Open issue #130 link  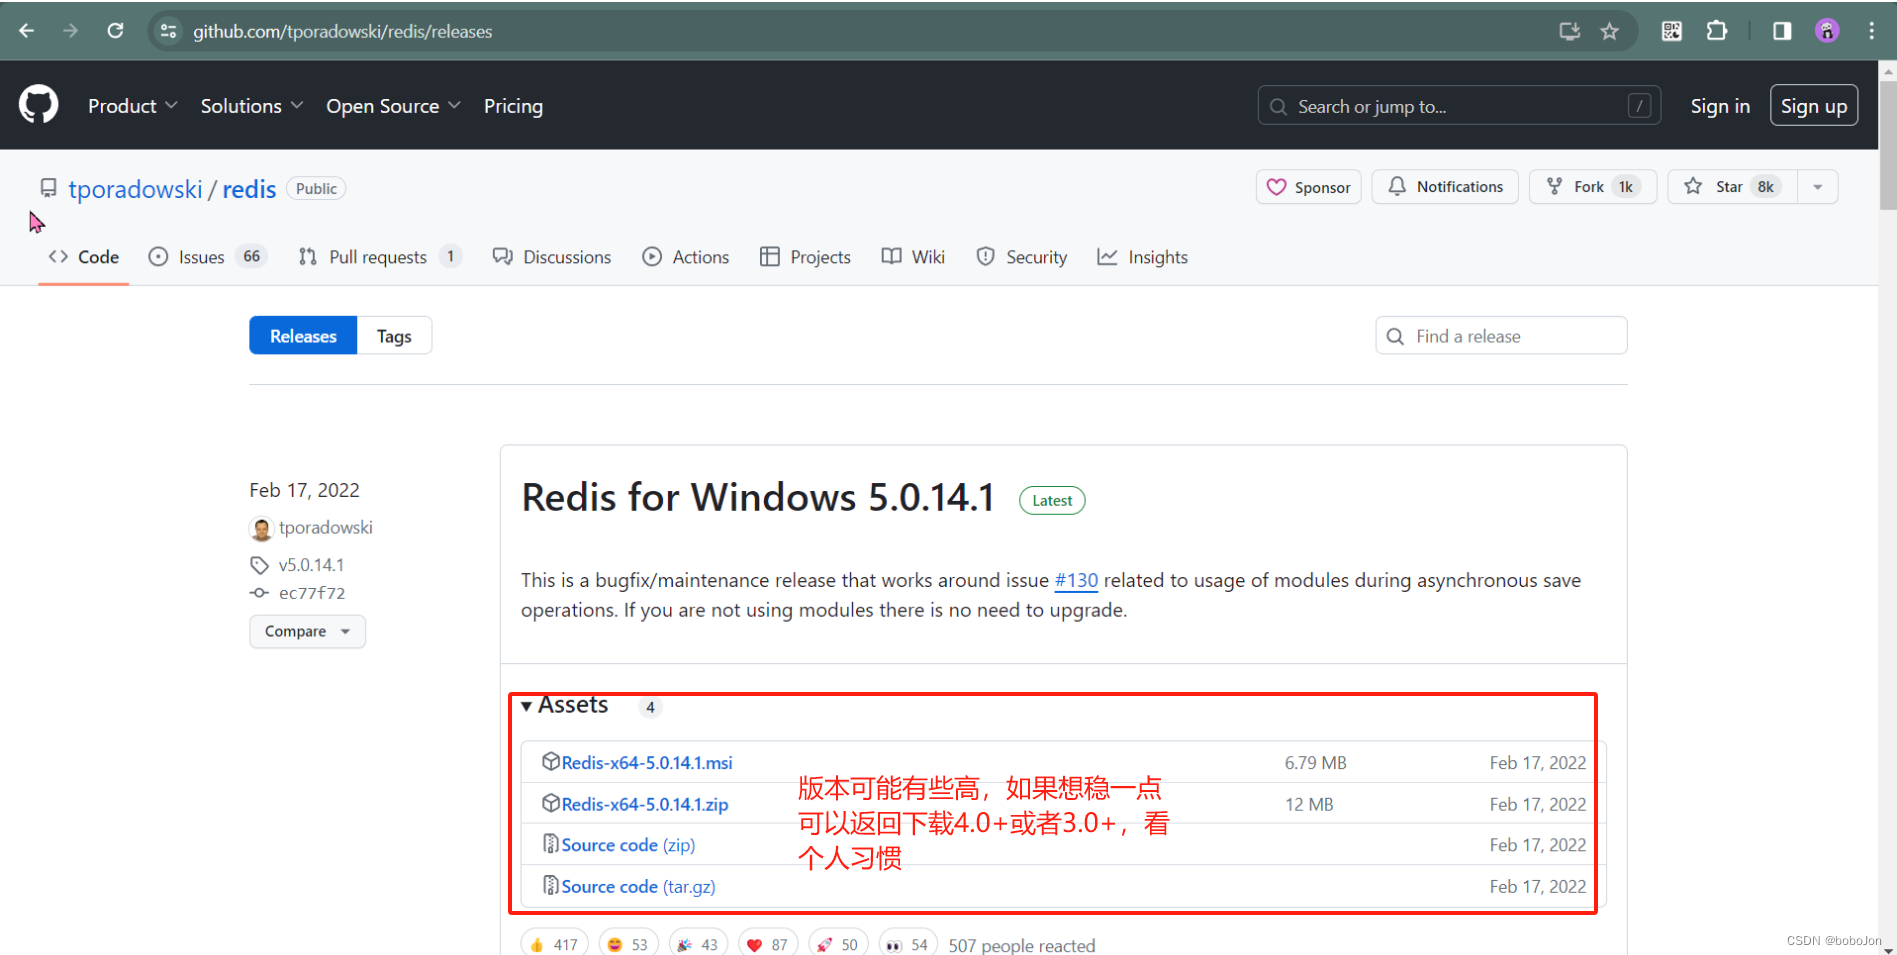pos(1076,580)
